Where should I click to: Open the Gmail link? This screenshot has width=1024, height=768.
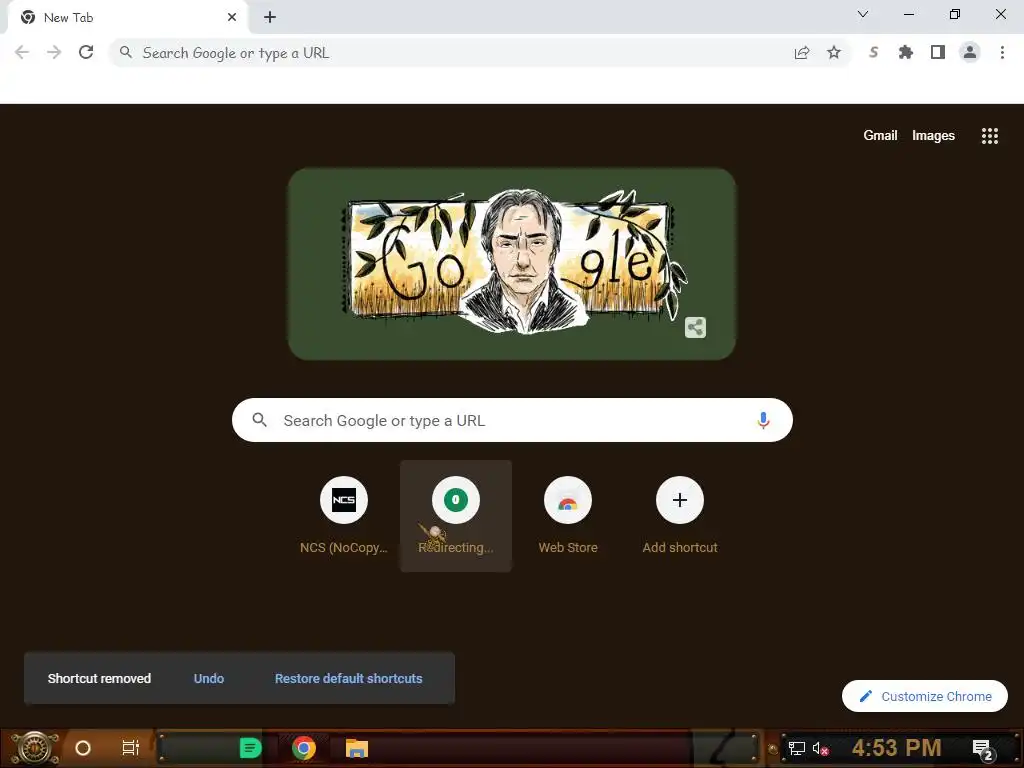[880, 135]
